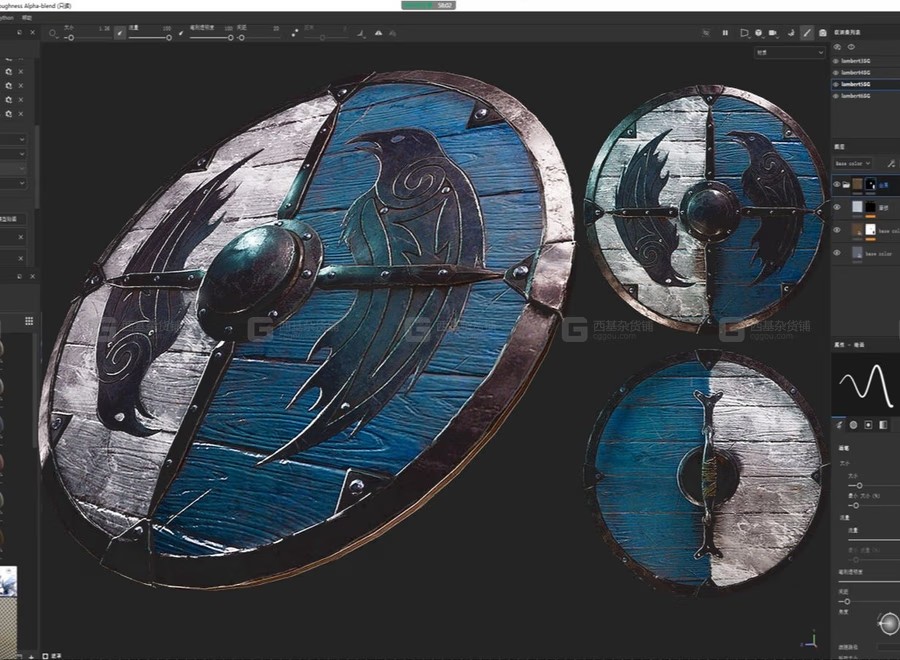Screen dimensions: 900x660
Task: Hide the second layer with black mask
Action: pos(837,207)
